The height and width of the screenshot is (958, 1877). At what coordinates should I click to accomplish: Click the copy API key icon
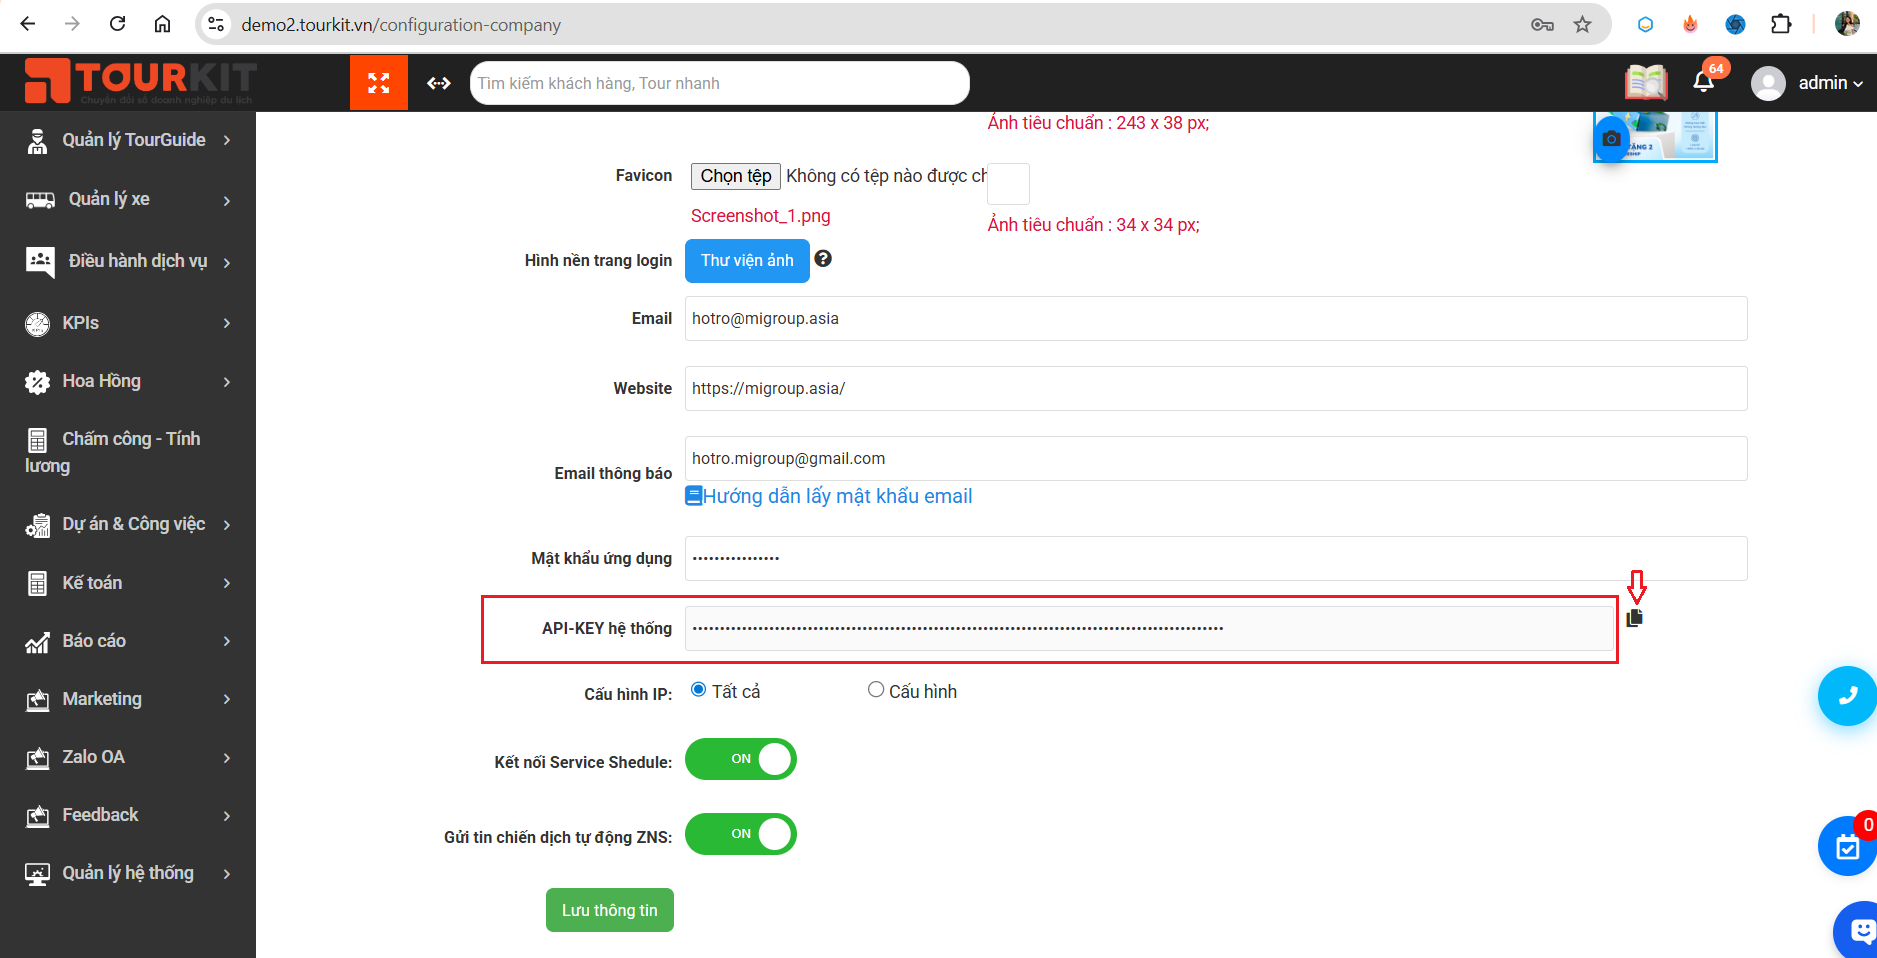click(x=1634, y=618)
